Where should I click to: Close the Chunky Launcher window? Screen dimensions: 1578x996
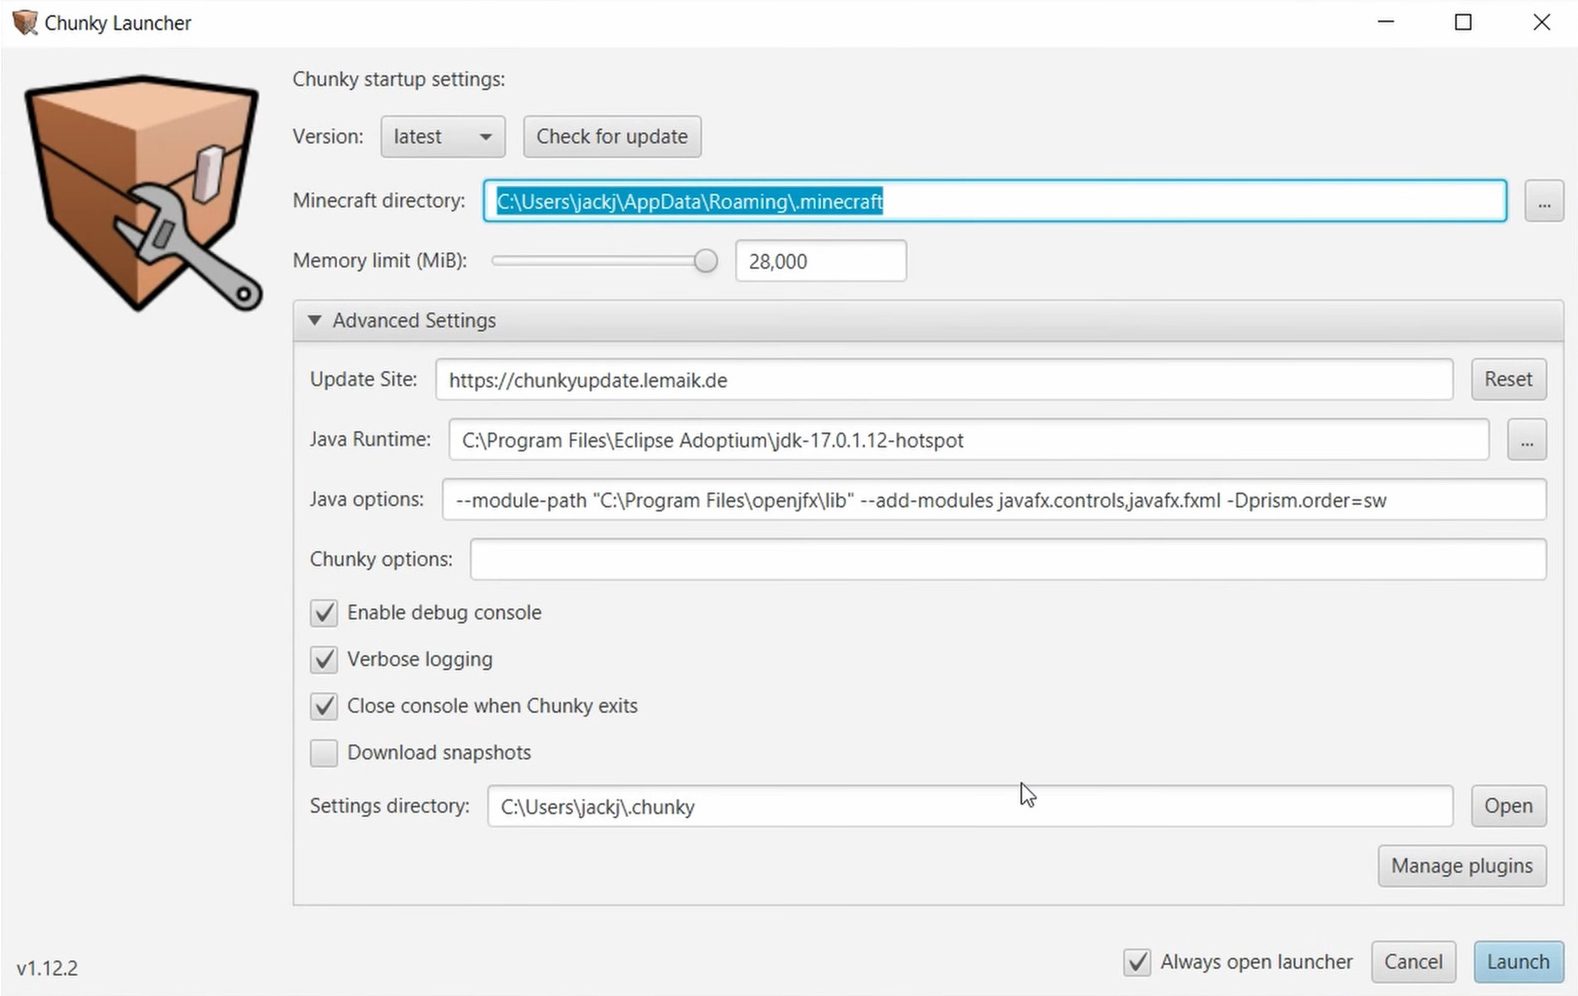[1541, 22]
